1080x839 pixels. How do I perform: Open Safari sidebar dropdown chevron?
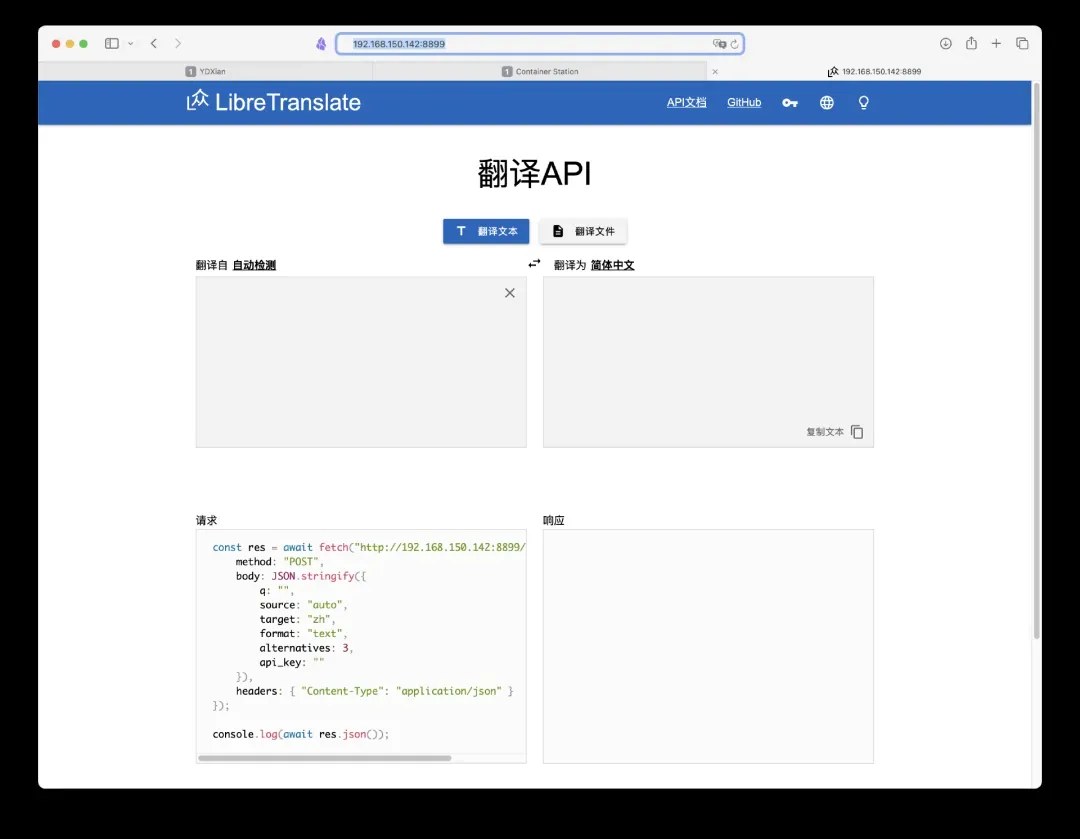[x=131, y=44]
